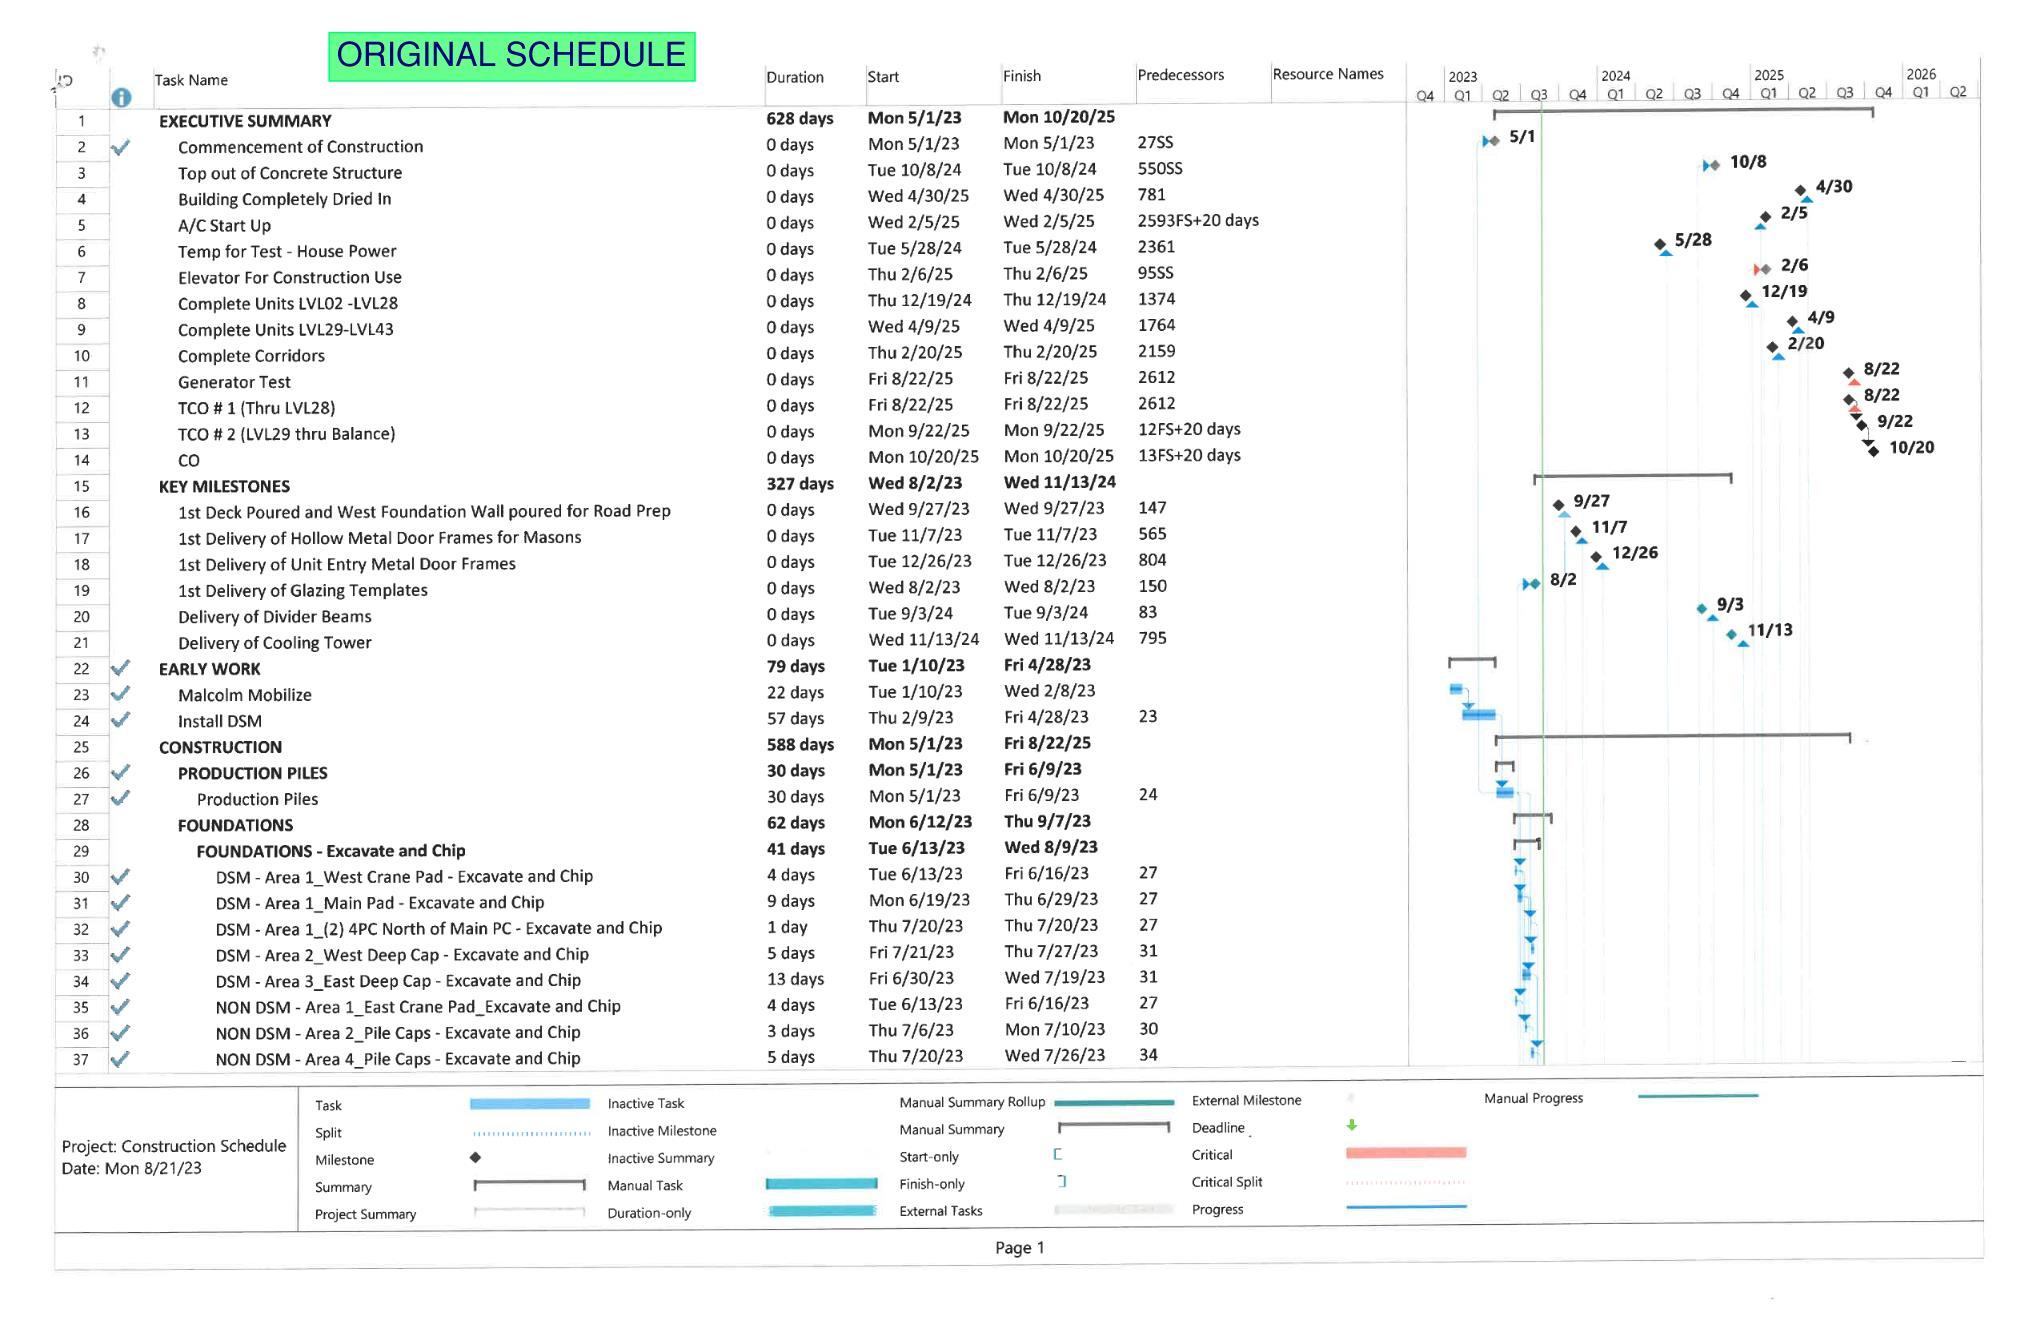Click the Start-only bracket symbol in legend
Viewport: 2040px width, 1320px height.
1058,1154
